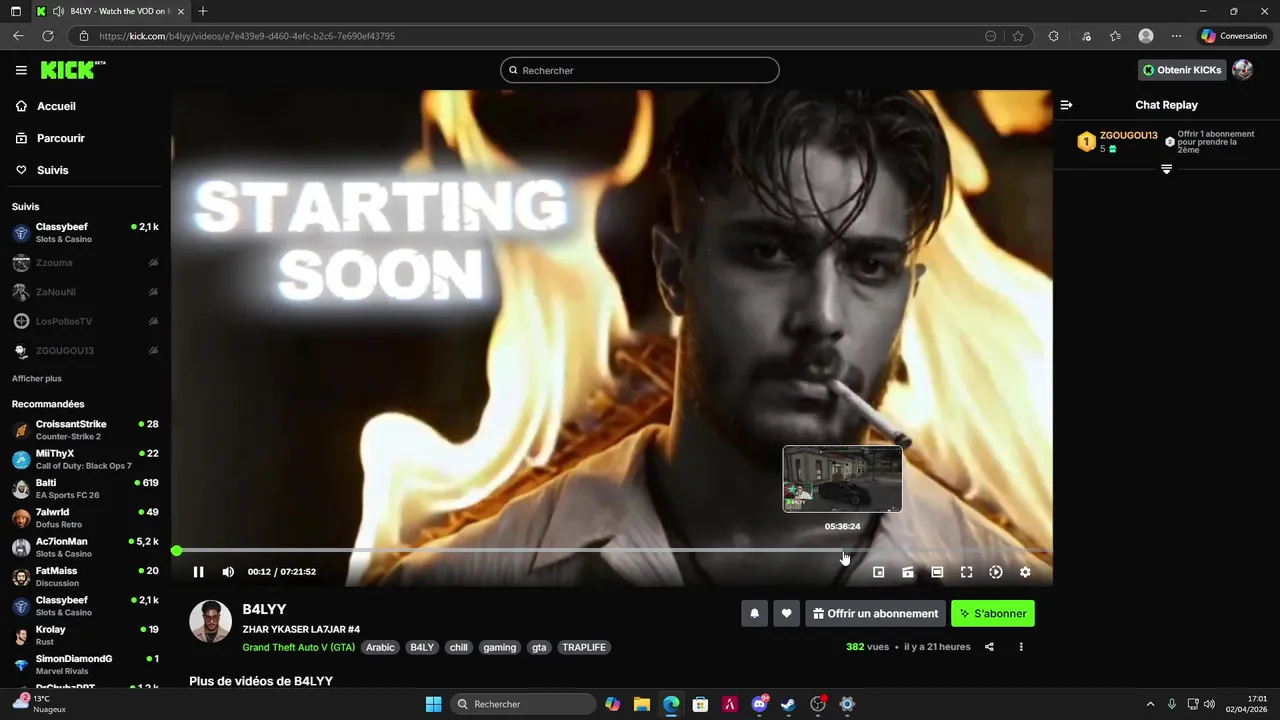Mute the video player volume
This screenshot has width=1280, height=720.
[x=228, y=572]
